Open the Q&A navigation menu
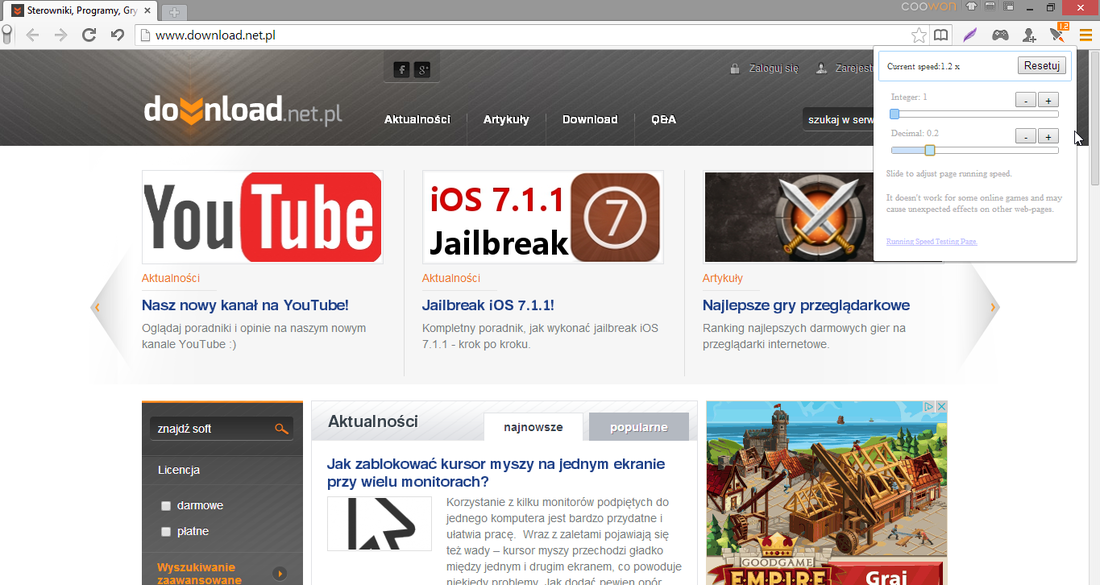Image resolution: width=1100 pixels, height=585 pixels. [664, 119]
